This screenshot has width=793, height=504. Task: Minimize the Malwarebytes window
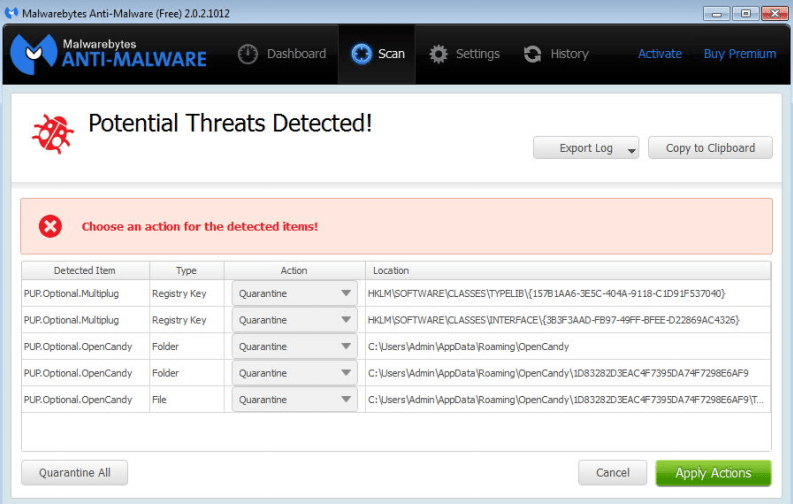tap(716, 13)
